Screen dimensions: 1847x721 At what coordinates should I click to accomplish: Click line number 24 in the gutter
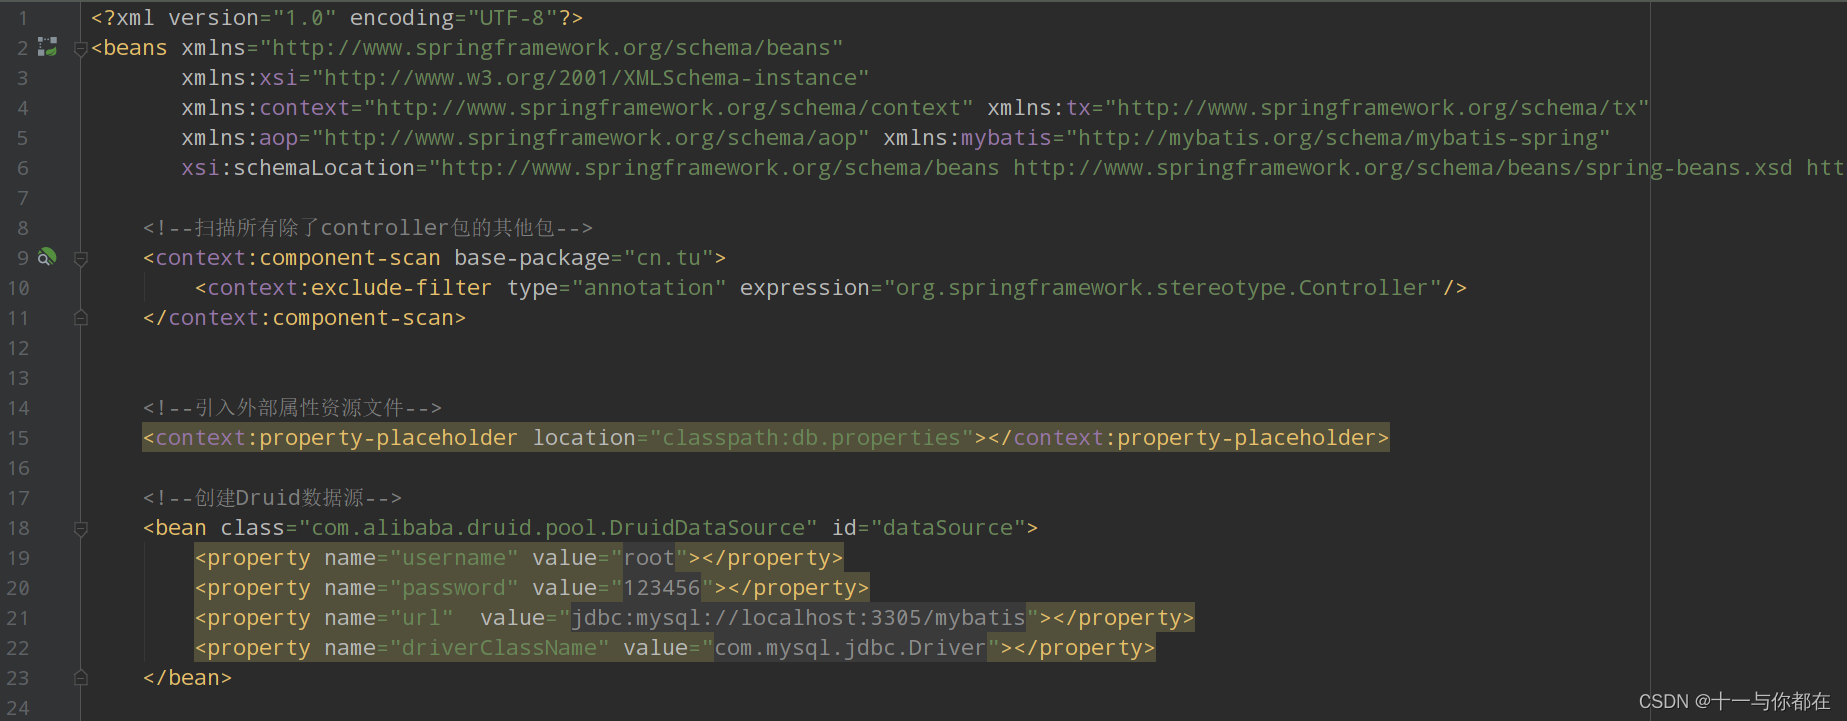coord(18,708)
